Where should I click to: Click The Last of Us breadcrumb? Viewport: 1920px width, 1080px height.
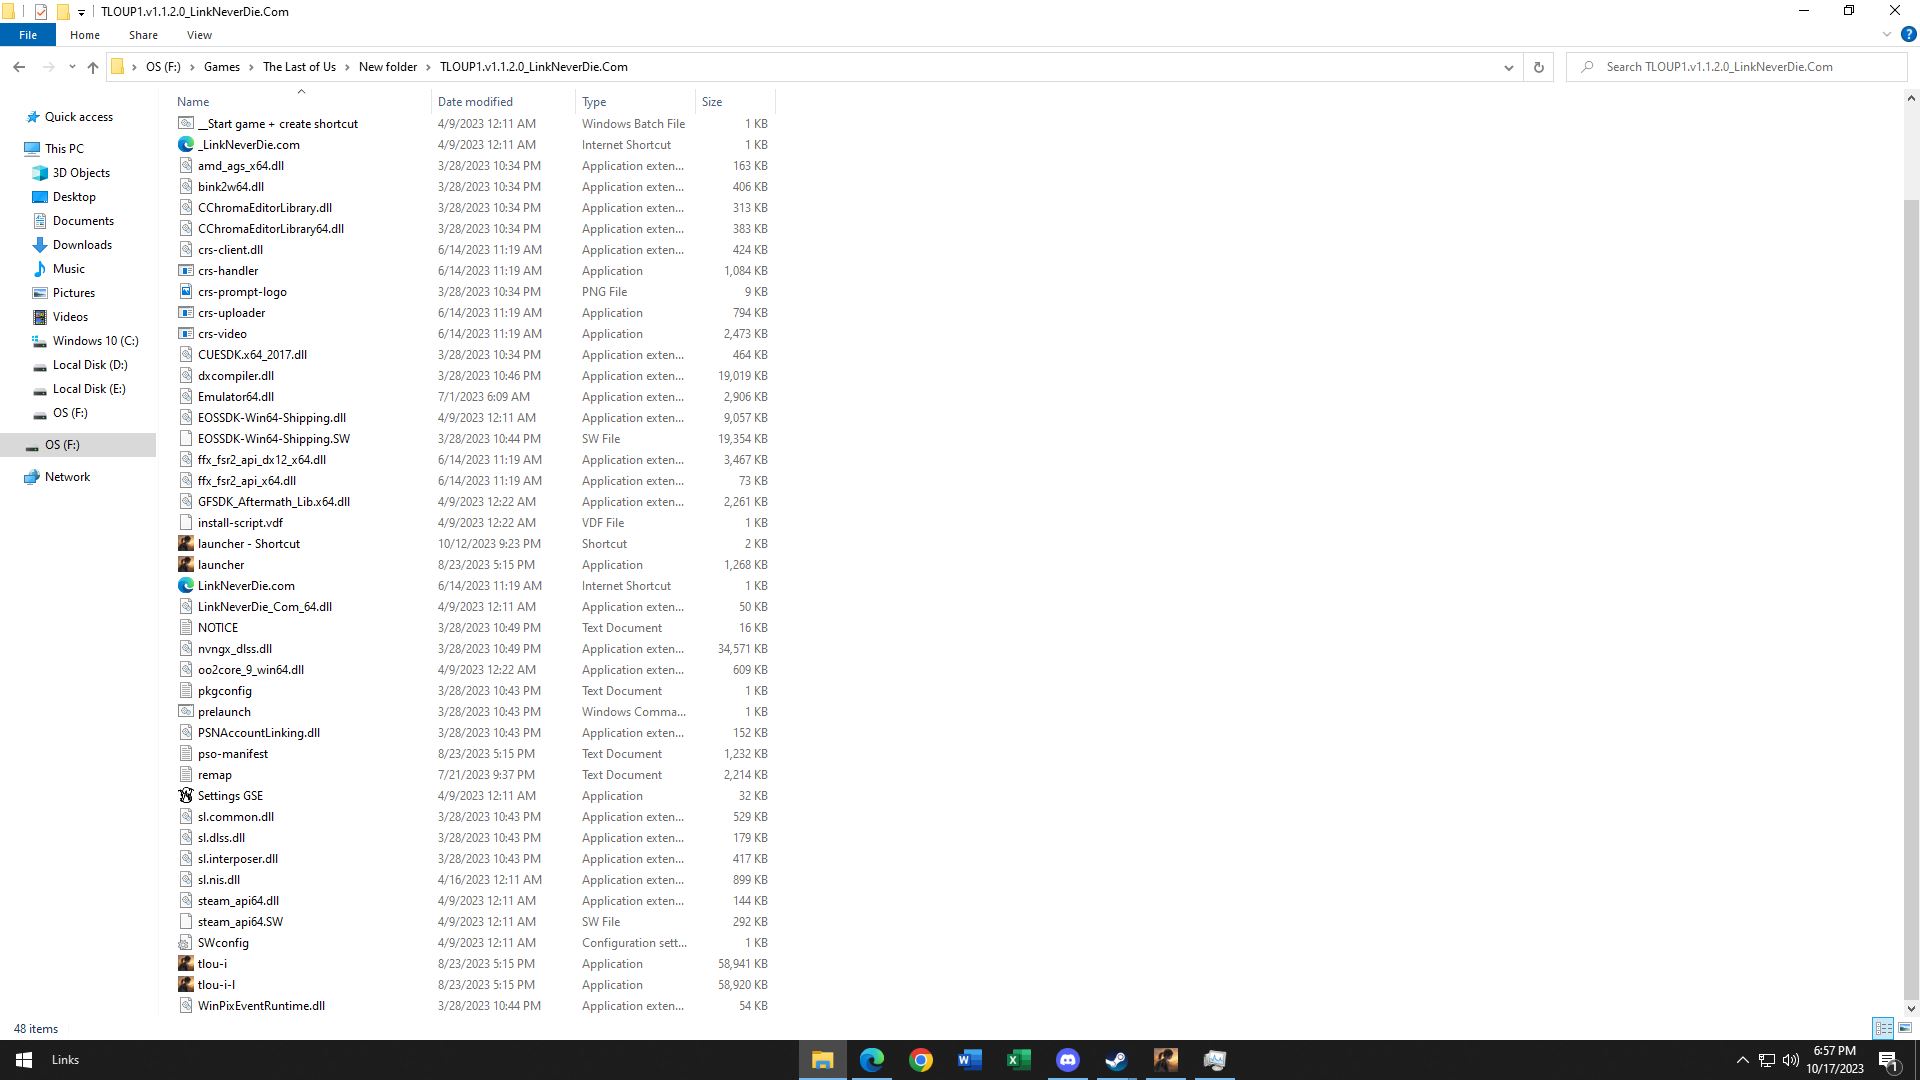pos(299,67)
